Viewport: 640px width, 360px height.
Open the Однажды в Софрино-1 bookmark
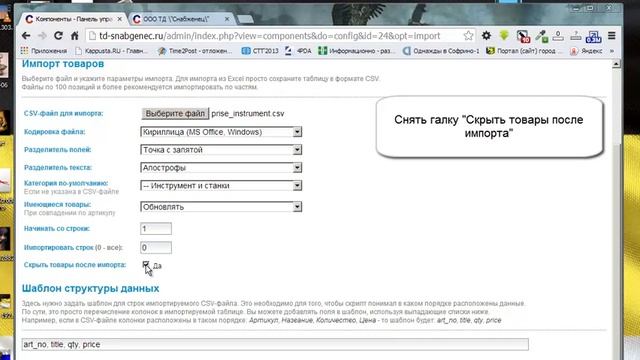pyautogui.click(x=441, y=51)
